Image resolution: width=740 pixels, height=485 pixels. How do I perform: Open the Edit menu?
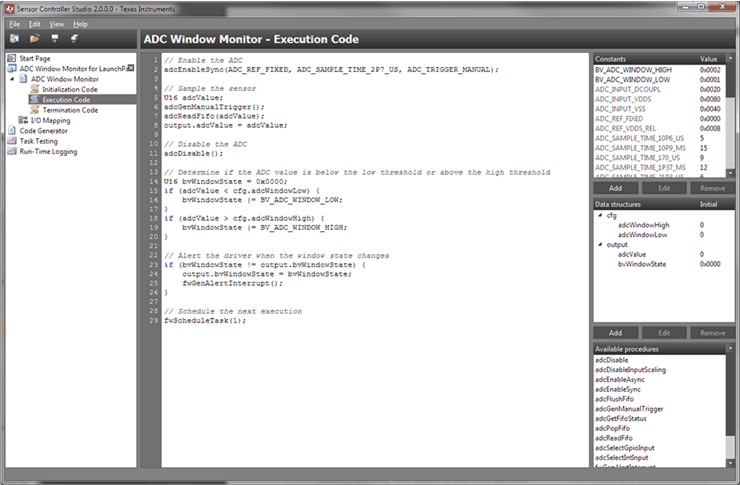[34, 24]
